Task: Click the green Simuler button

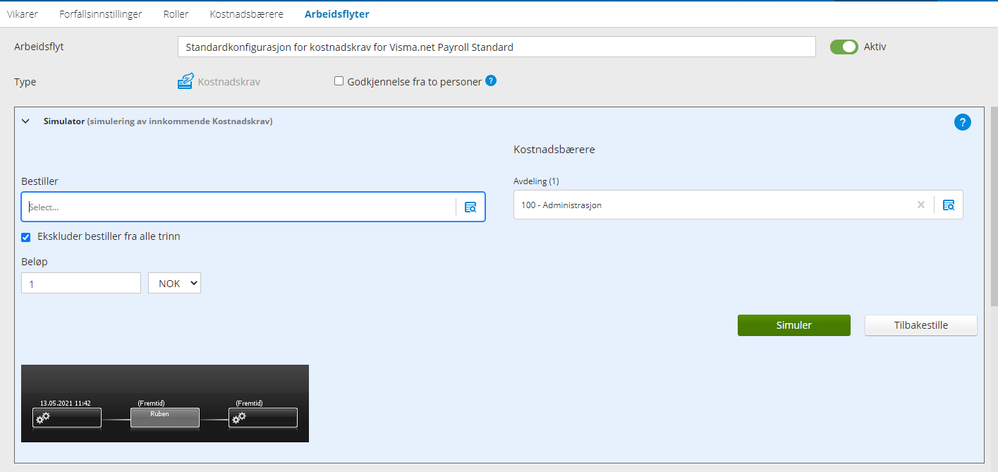Action: pos(794,325)
